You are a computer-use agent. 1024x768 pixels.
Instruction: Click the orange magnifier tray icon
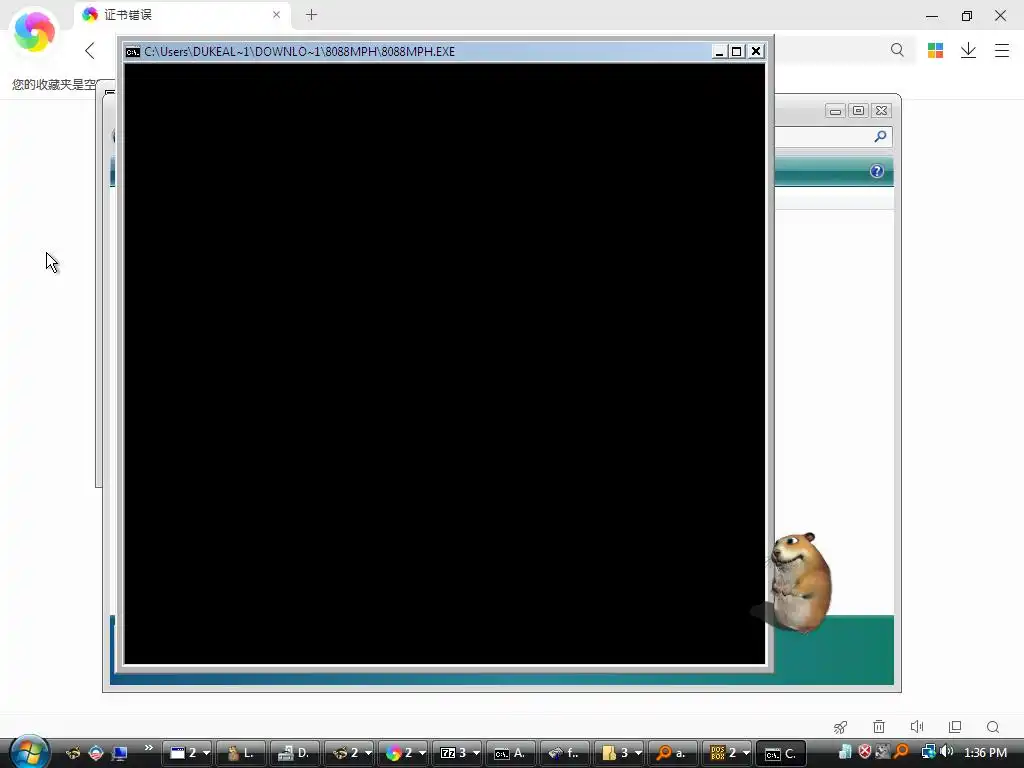tap(901, 752)
